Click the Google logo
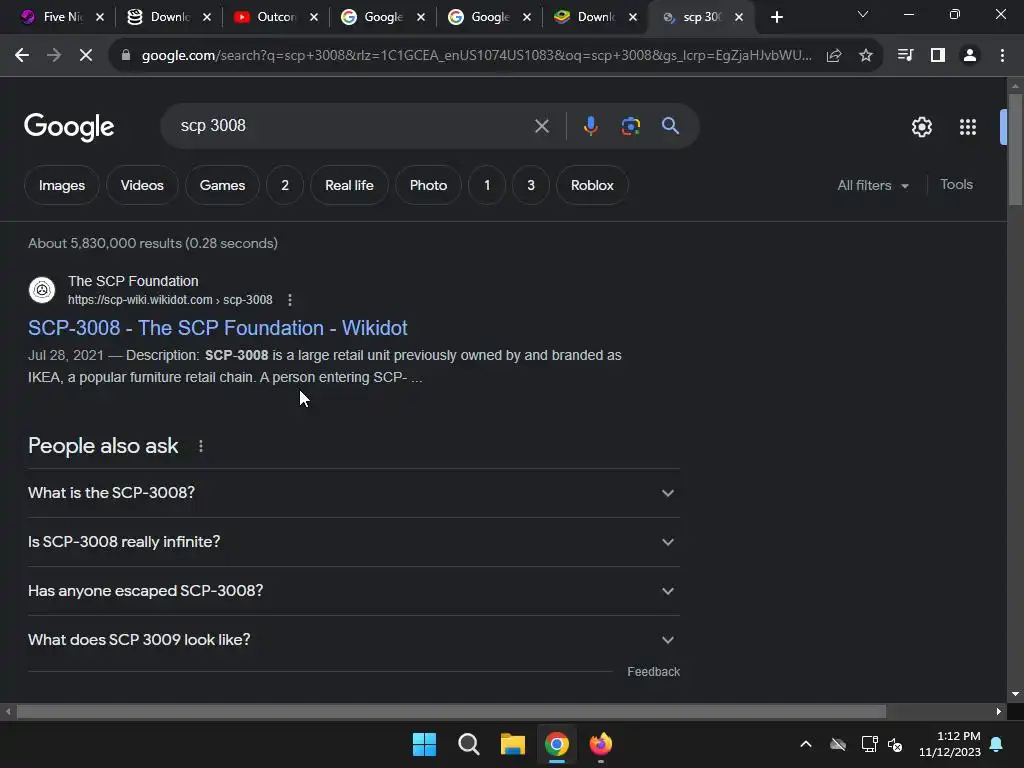1024x768 pixels. [69, 127]
